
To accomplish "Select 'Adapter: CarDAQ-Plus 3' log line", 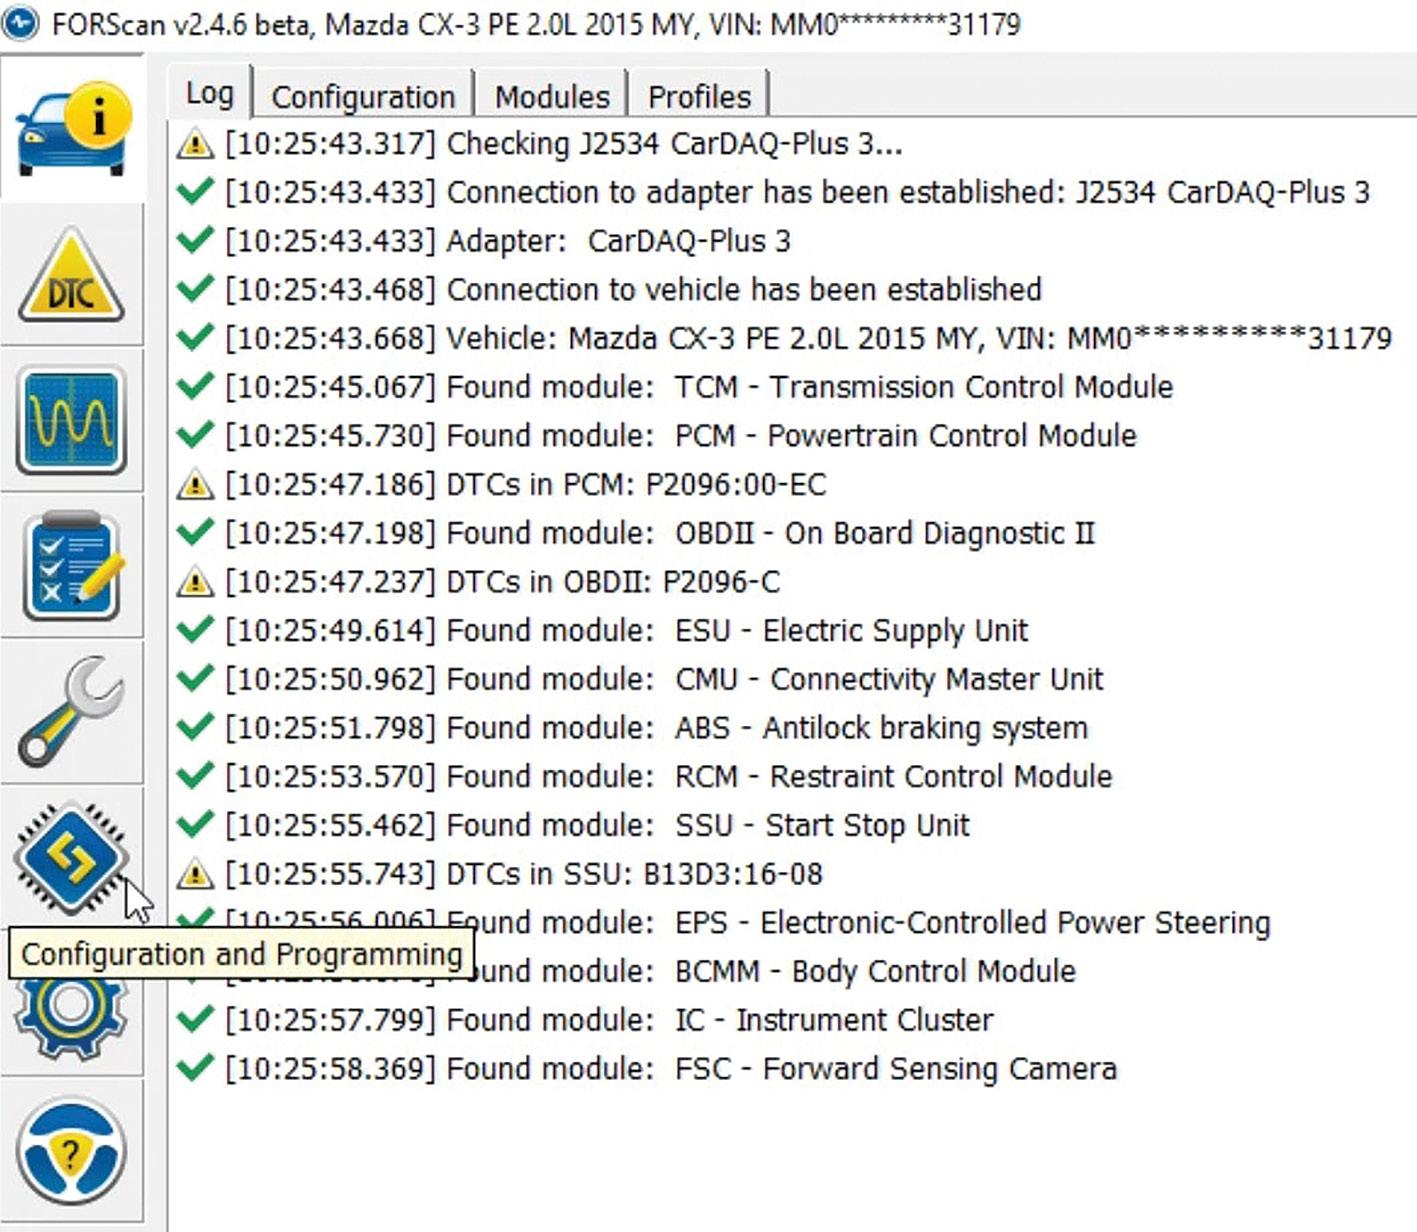I will (508, 241).
